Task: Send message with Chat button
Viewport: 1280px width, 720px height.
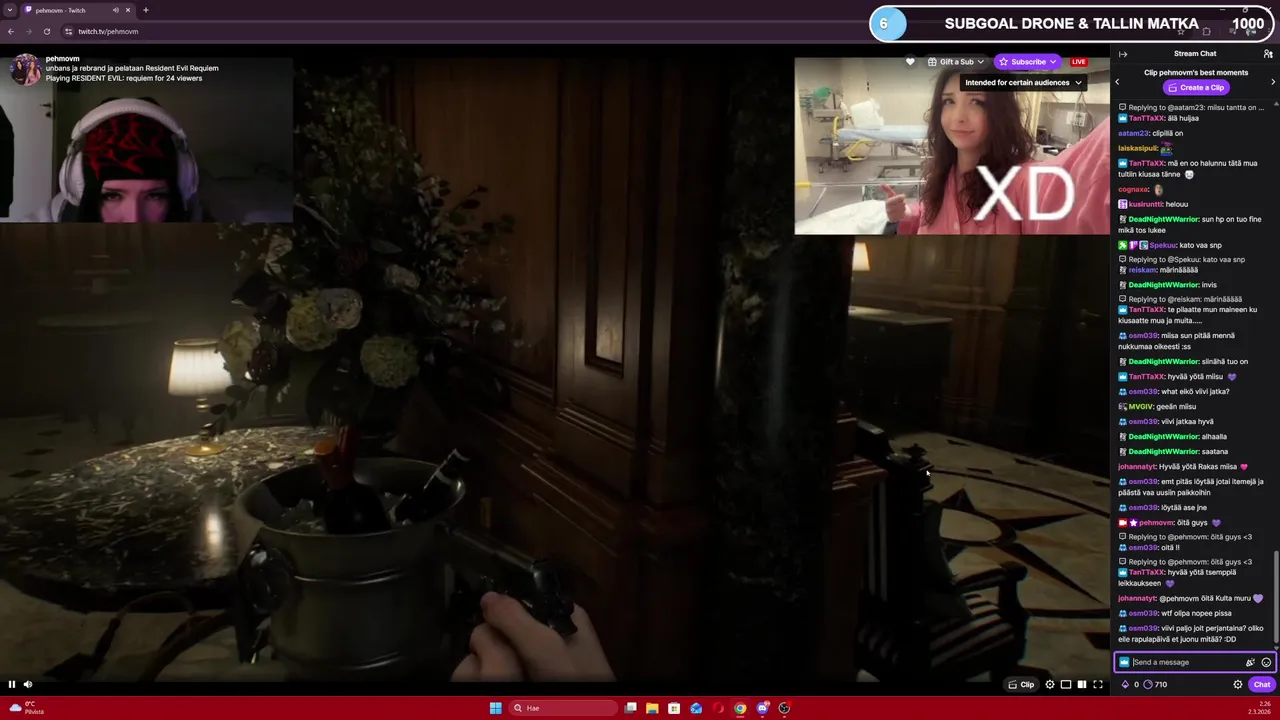Action: click(x=1262, y=685)
